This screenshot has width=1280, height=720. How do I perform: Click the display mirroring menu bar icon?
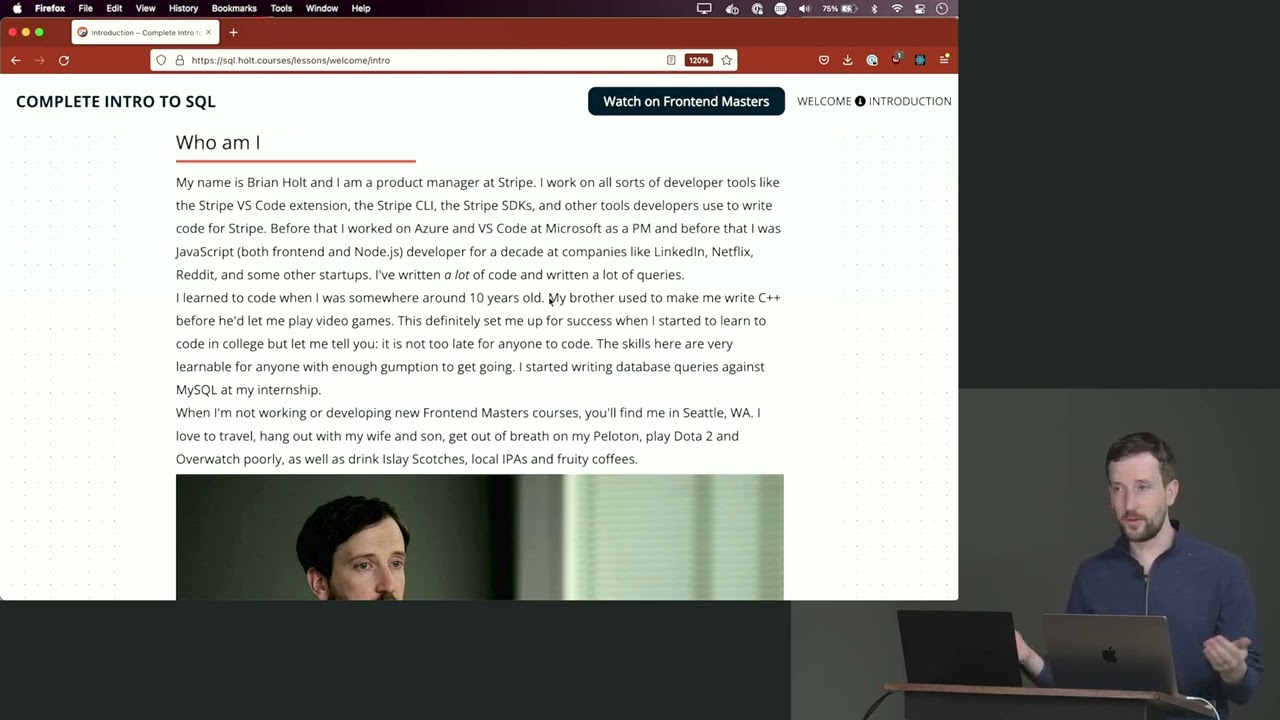tap(704, 8)
